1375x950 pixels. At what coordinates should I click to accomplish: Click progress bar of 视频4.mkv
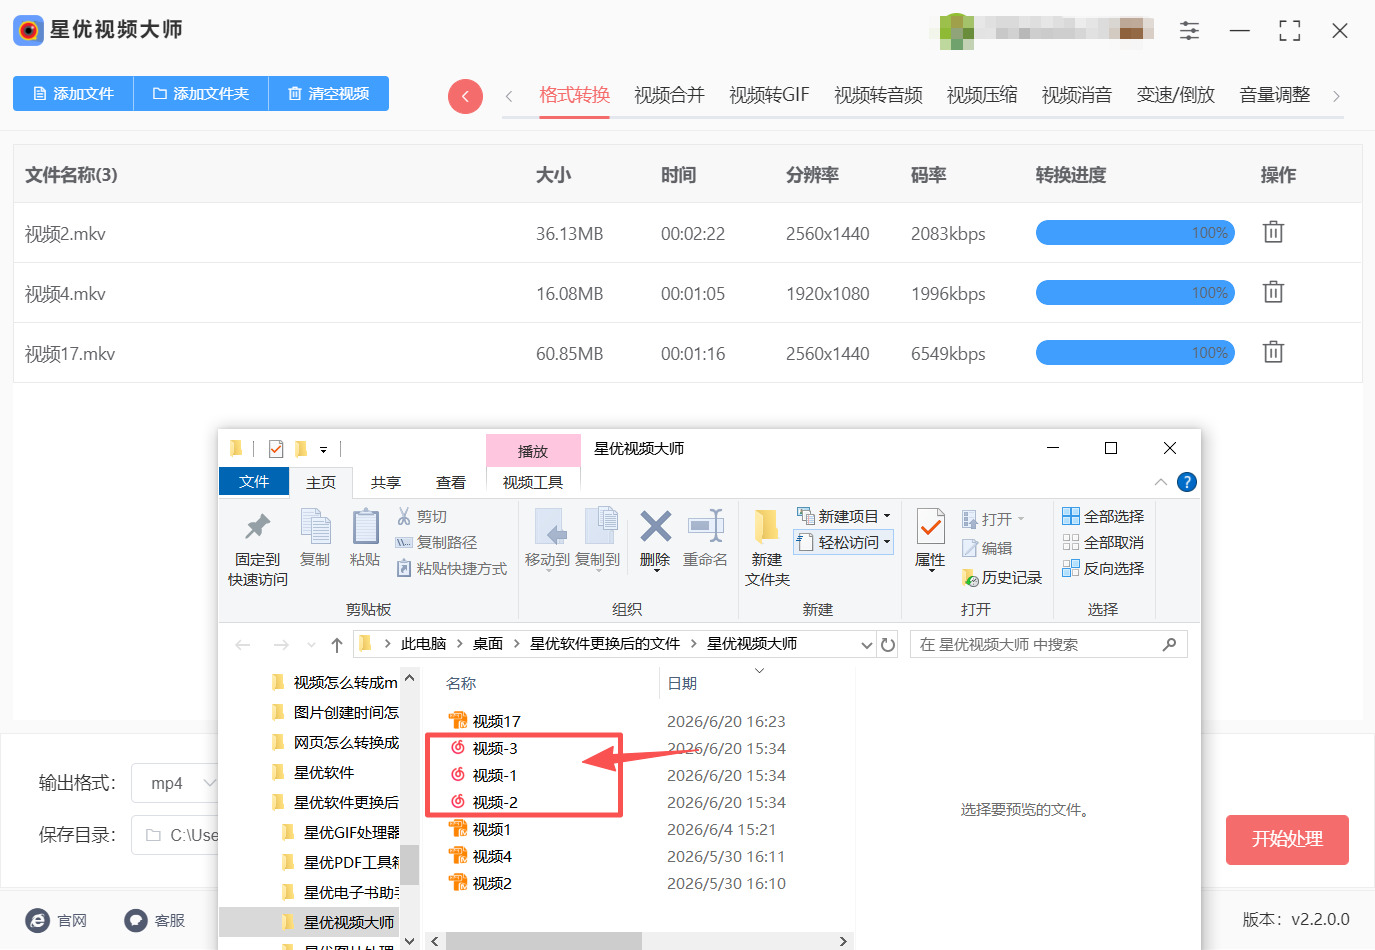point(1135,293)
